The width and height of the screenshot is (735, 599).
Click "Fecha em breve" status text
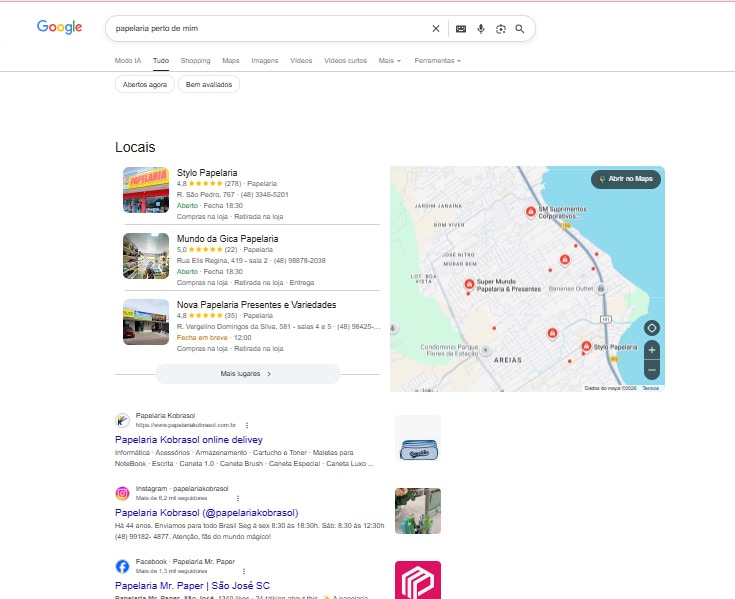(202, 337)
